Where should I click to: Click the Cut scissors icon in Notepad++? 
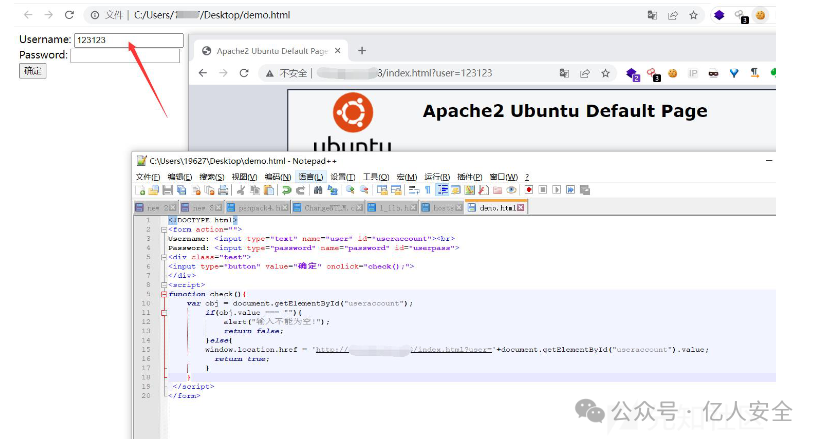241,190
